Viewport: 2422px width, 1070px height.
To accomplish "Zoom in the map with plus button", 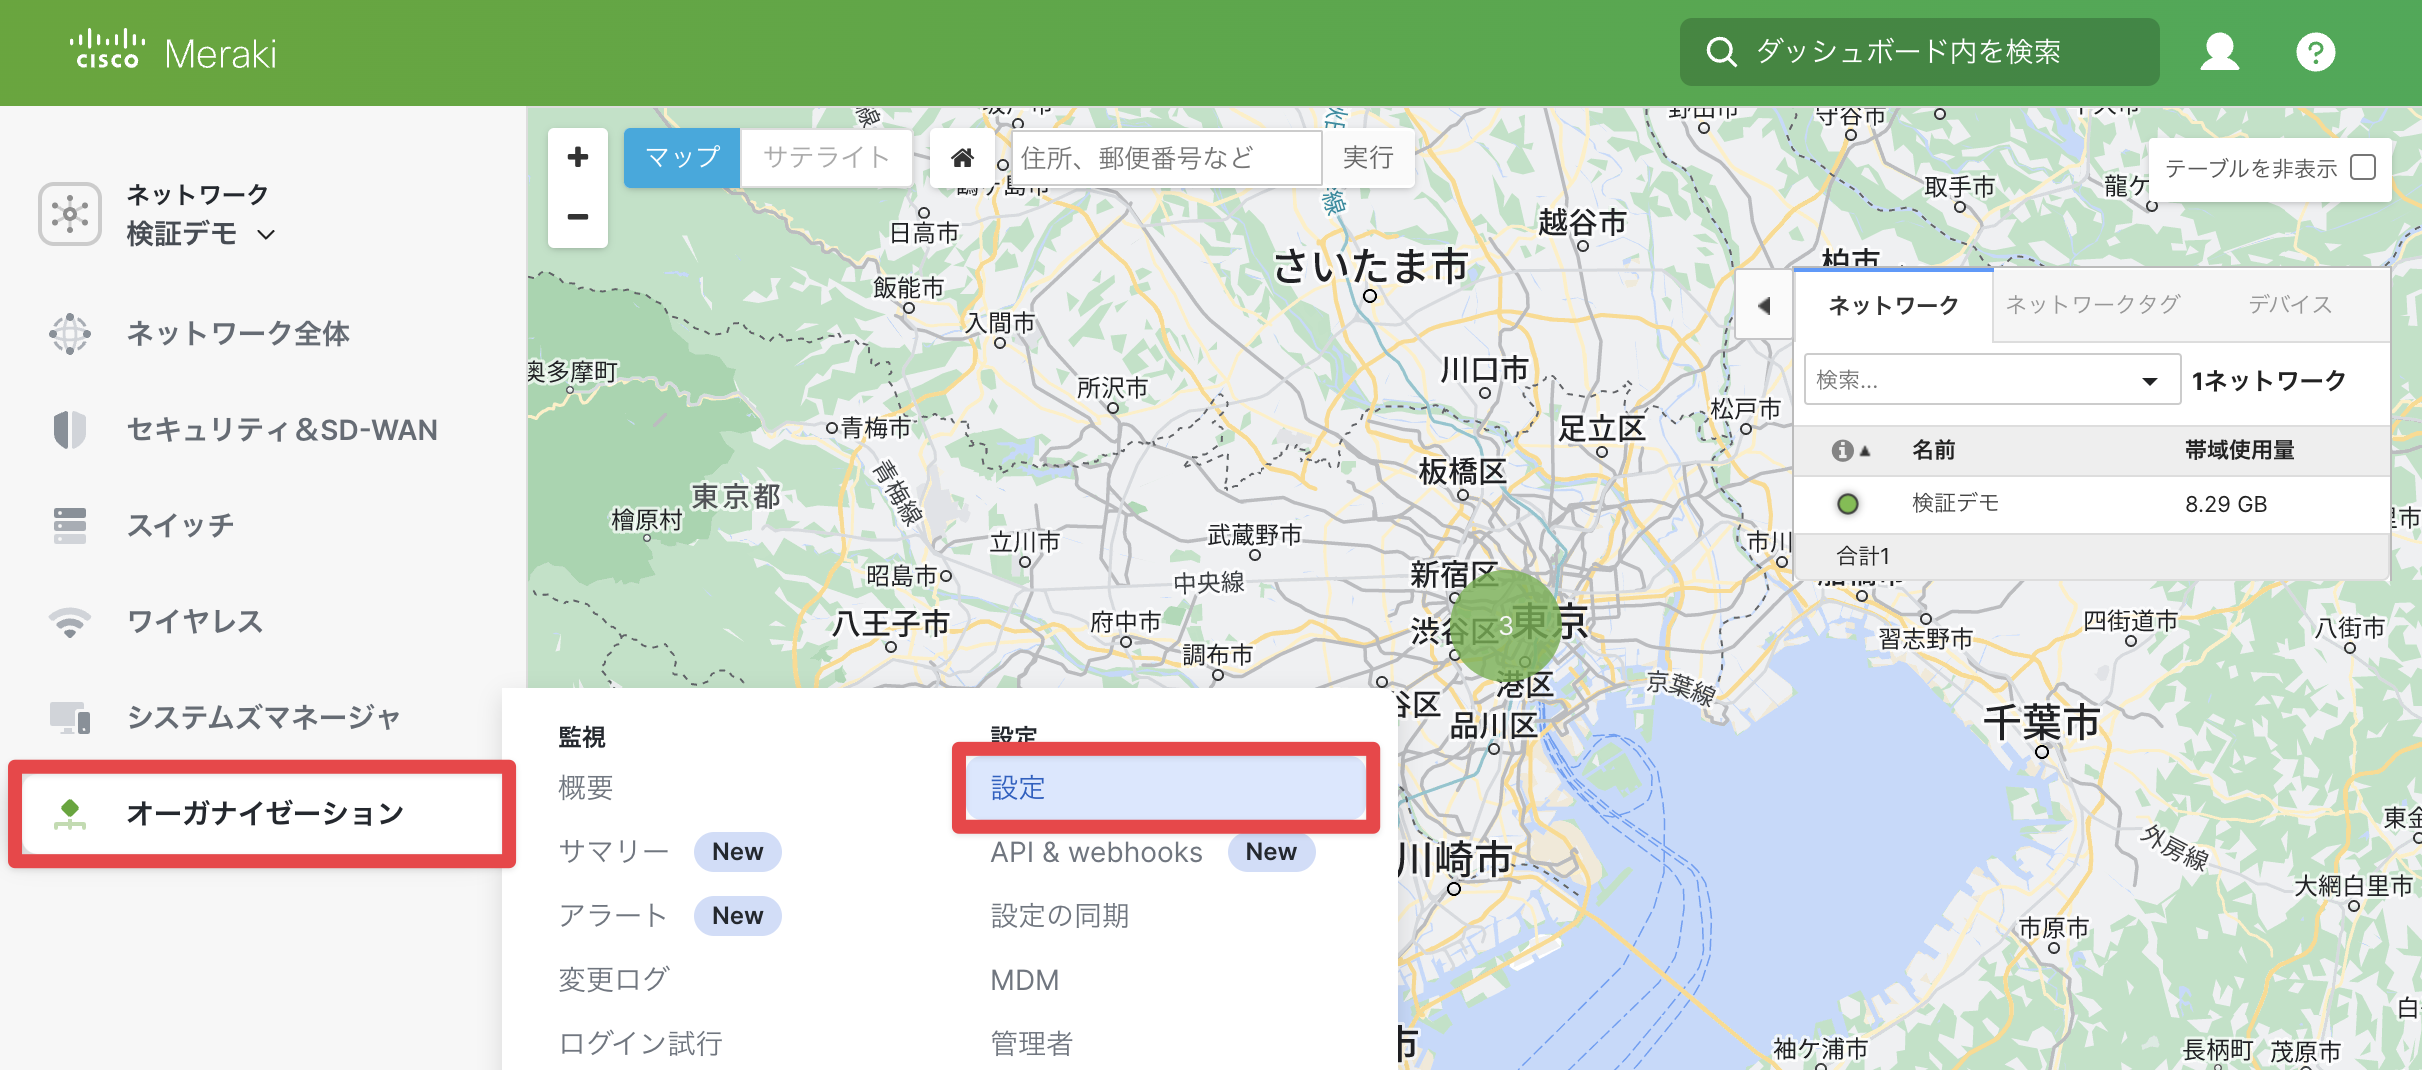I will [577, 157].
